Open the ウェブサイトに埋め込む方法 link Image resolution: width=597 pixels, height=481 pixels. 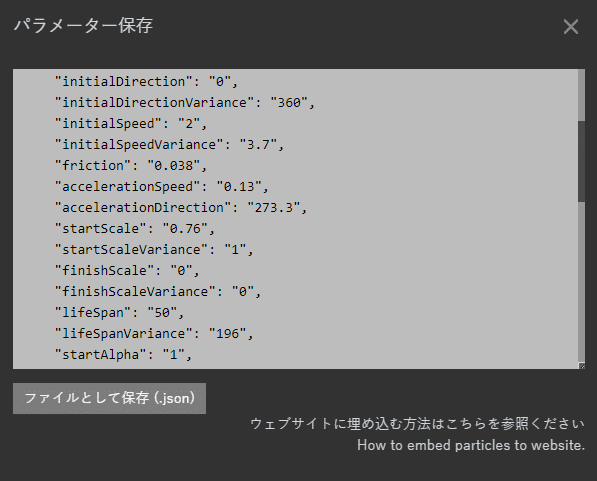click(x=417, y=423)
